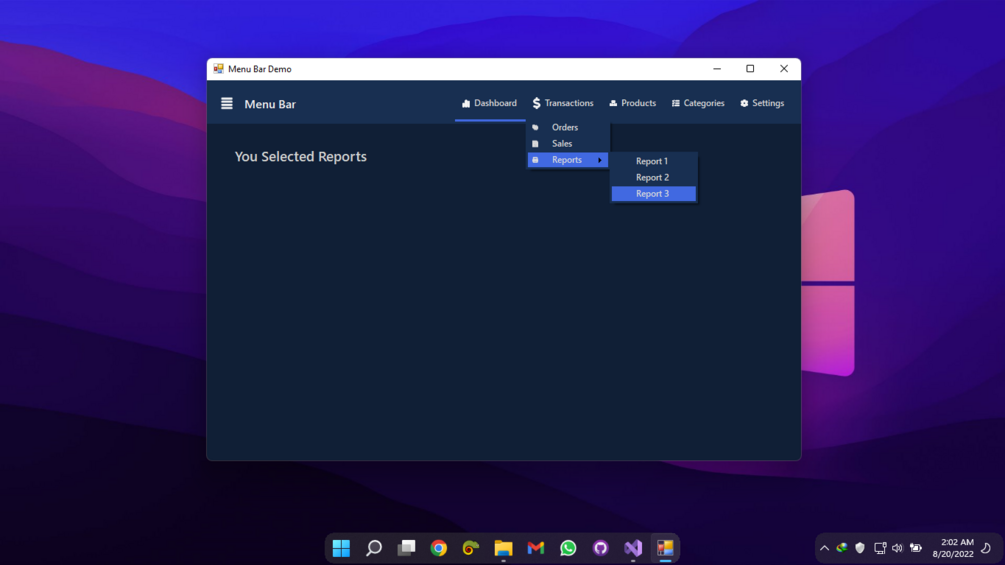1005x565 pixels.
Task: Click the Categories list icon
Action: click(x=676, y=103)
